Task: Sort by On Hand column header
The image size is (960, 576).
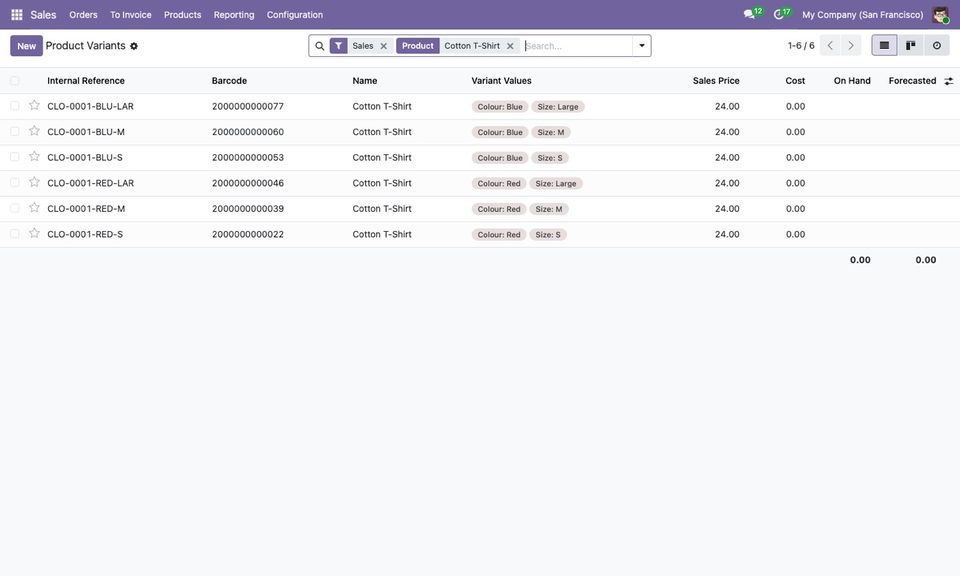Action: pos(852,81)
